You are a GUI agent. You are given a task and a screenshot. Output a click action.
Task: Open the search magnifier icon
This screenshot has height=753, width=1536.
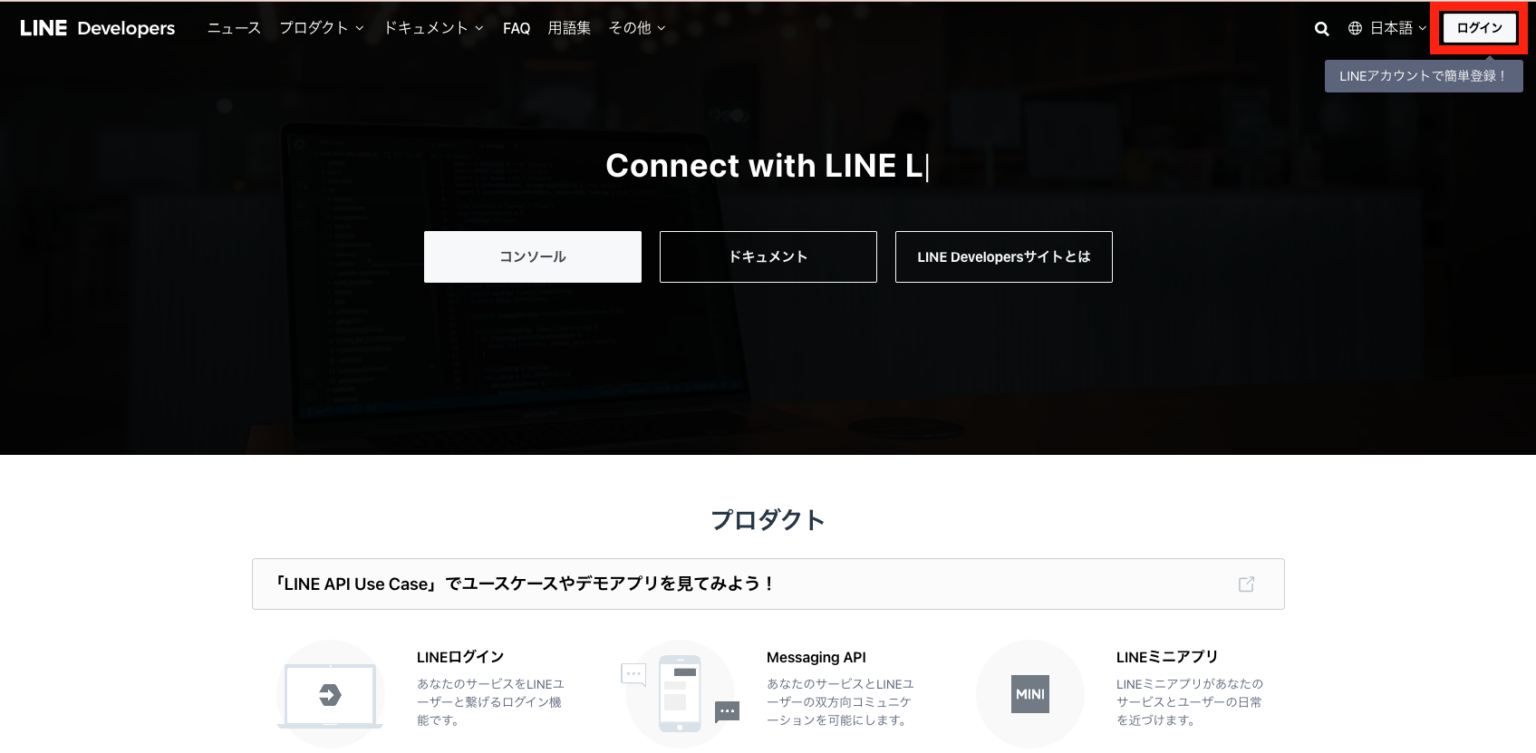(x=1321, y=28)
